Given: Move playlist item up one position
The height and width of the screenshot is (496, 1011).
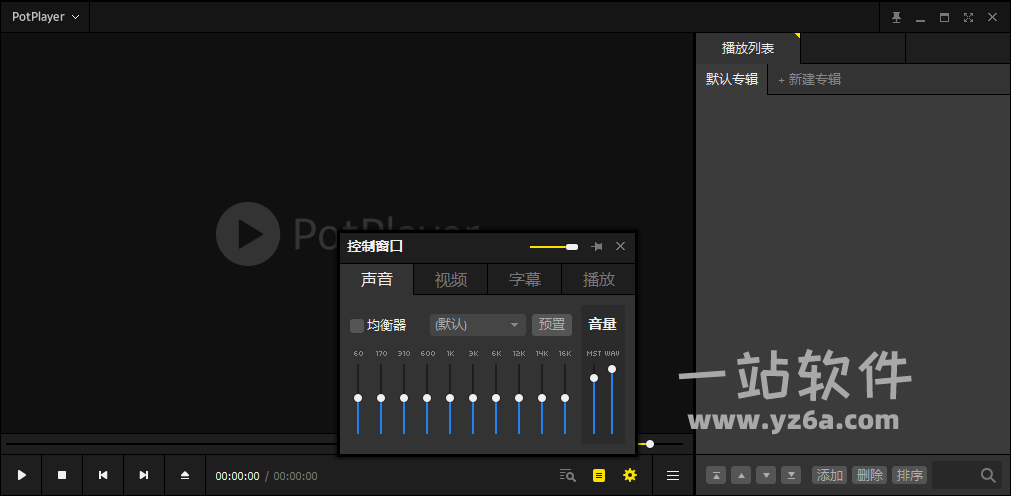Looking at the screenshot, I should pyautogui.click(x=741, y=475).
